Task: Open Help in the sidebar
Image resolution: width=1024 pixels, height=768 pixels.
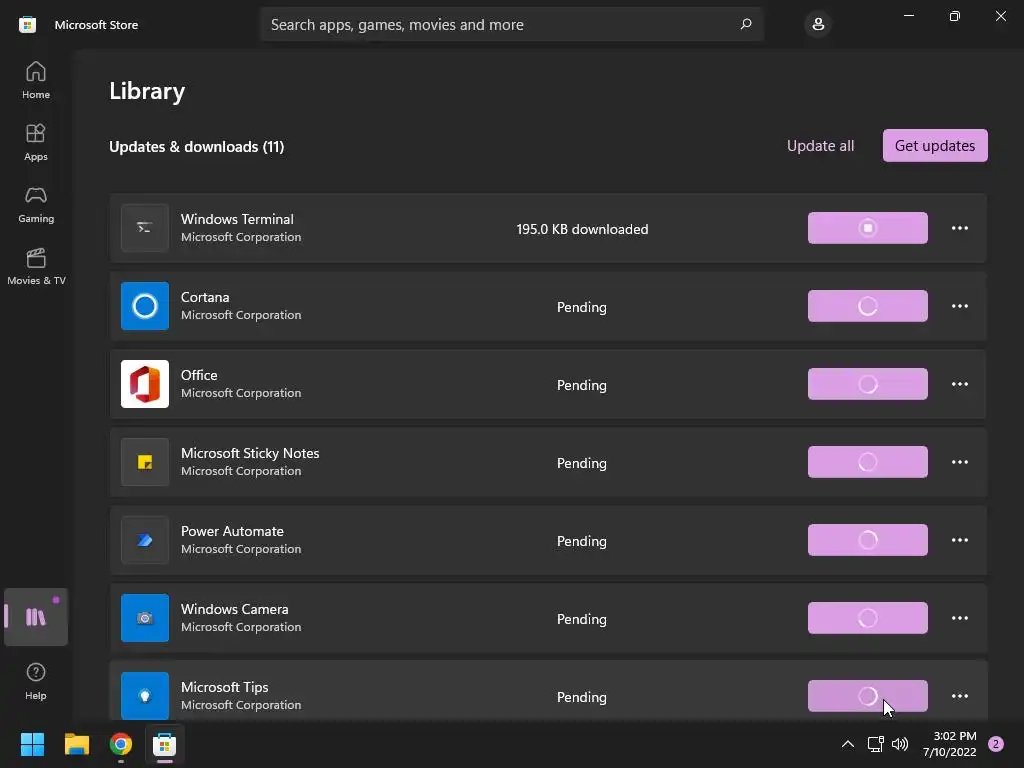Action: (x=36, y=682)
